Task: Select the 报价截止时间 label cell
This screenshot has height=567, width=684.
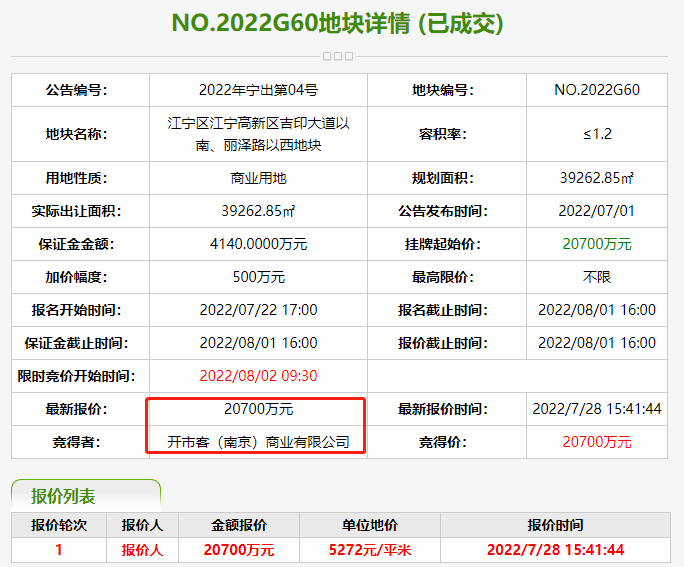Action: [447, 343]
